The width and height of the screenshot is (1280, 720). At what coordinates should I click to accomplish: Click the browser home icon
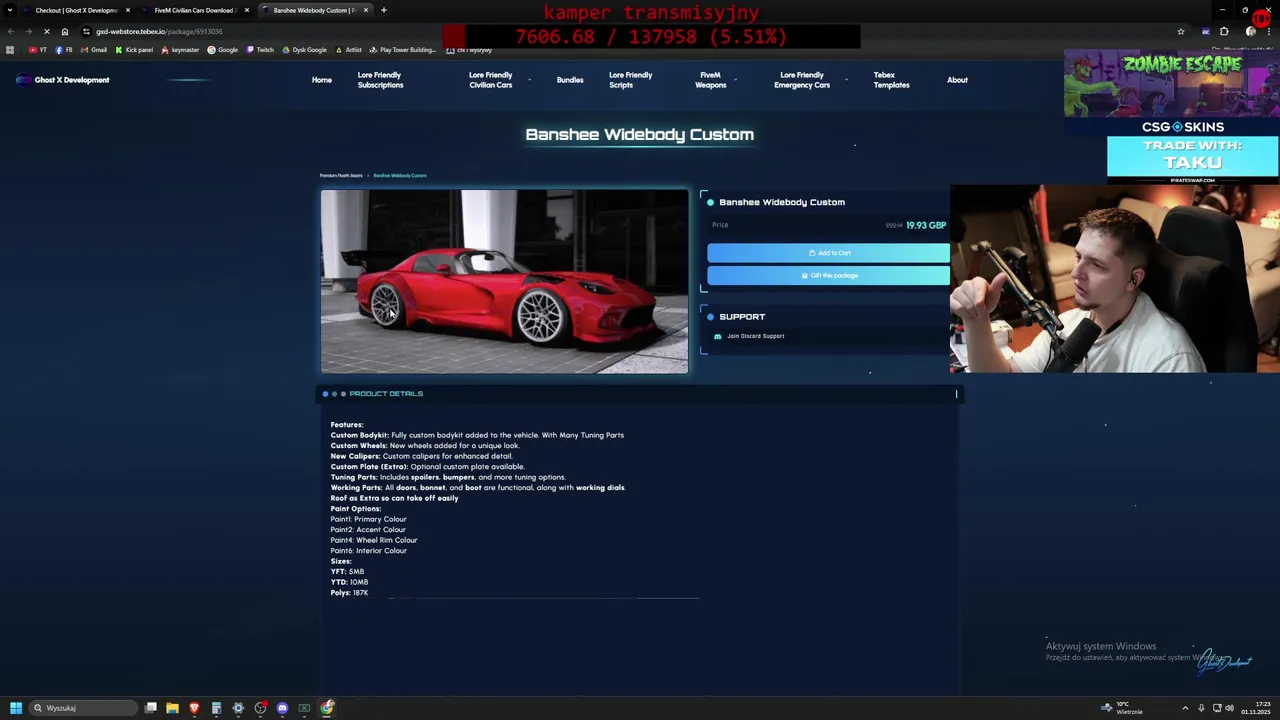(x=65, y=31)
